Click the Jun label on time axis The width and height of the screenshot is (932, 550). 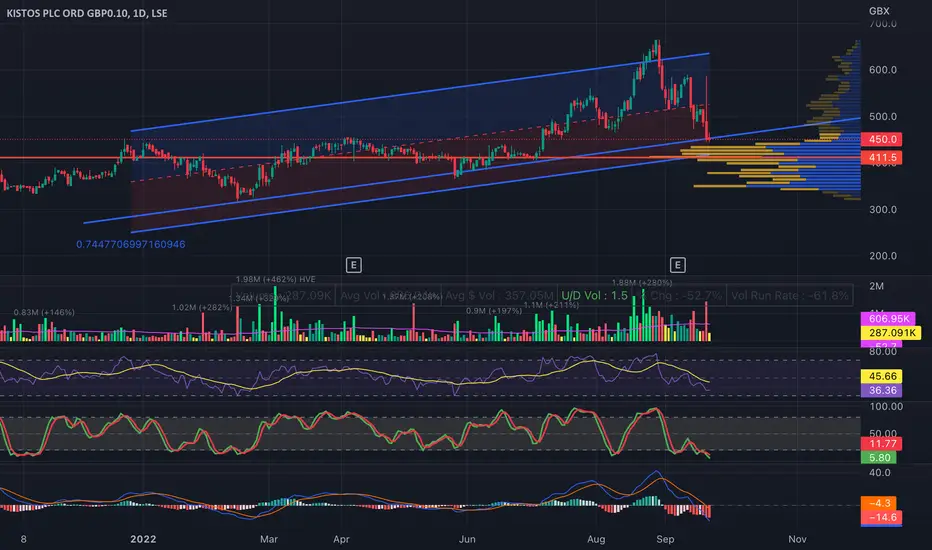pos(467,539)
